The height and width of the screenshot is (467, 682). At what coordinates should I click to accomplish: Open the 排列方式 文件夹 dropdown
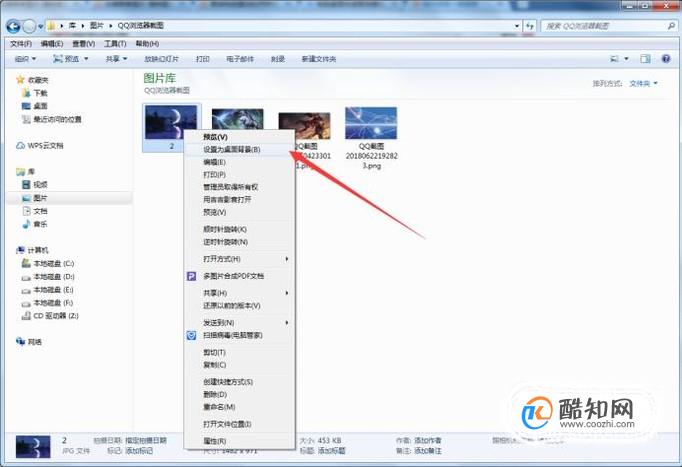click(x=643, y=83)
